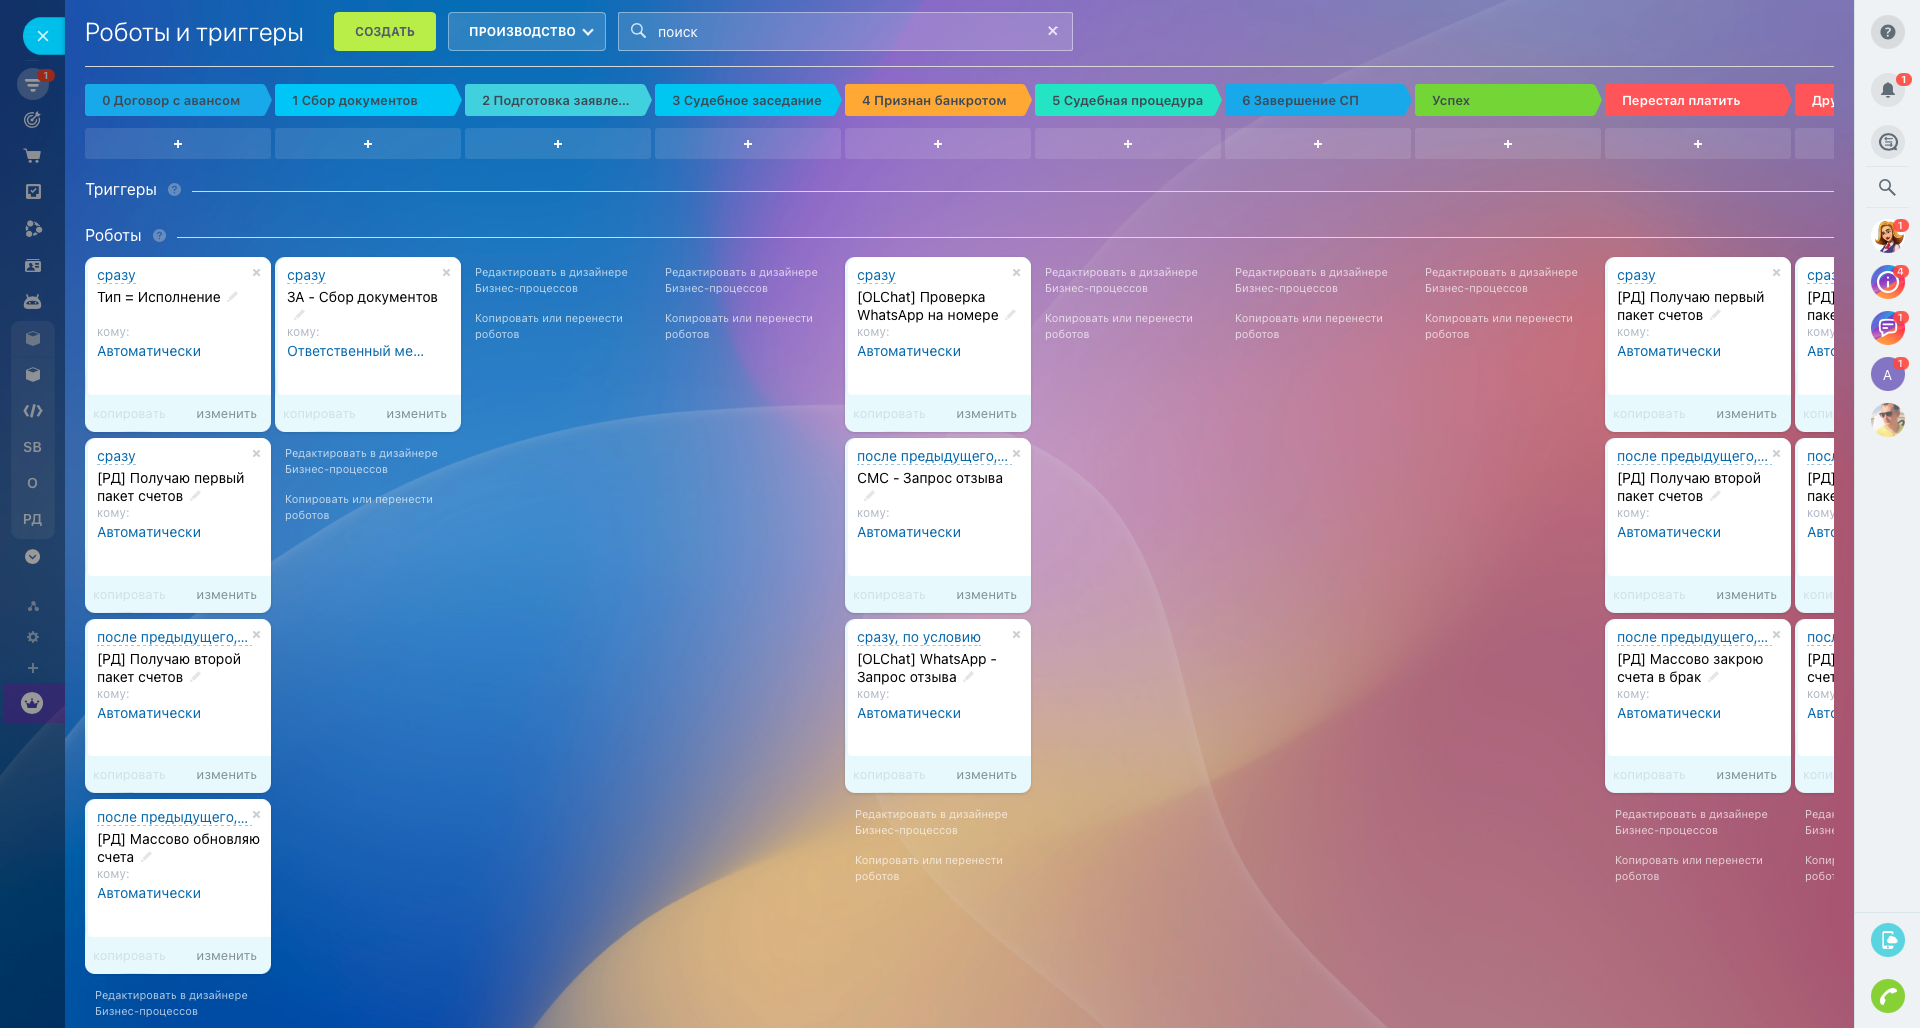
Task: Clear the search field with the x
Action: 1053,31
